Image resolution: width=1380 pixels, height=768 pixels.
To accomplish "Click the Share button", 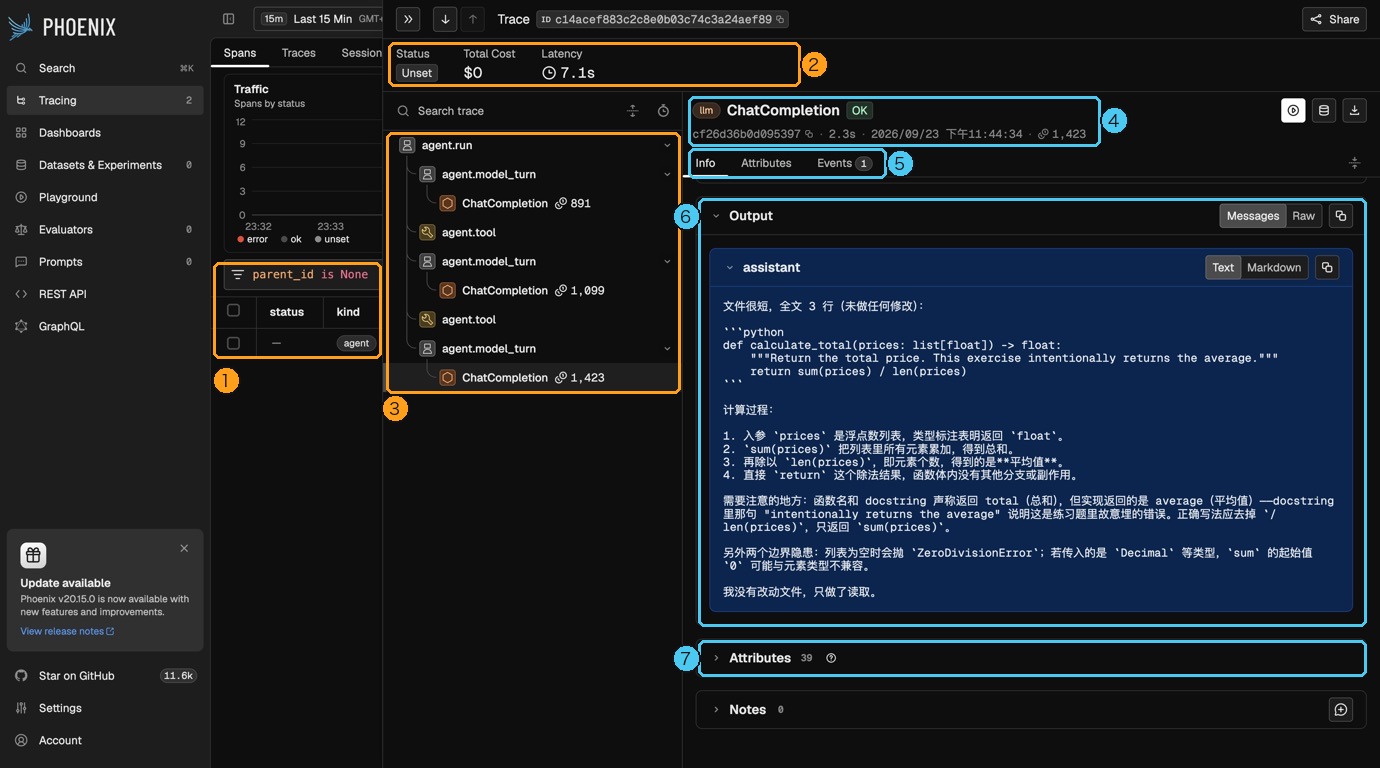I will tap(1335, 19).
